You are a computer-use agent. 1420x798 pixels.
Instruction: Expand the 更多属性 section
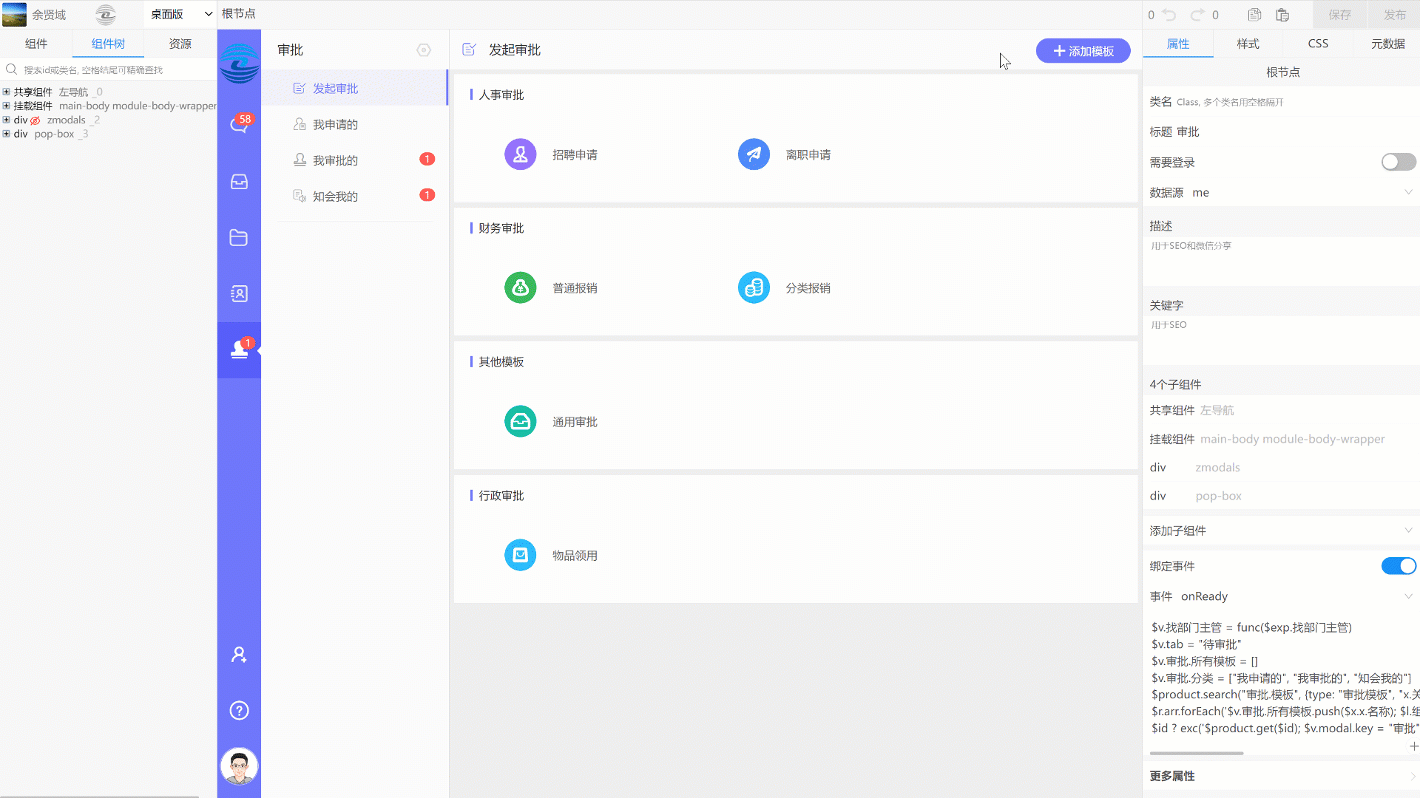click(1281, 776)
